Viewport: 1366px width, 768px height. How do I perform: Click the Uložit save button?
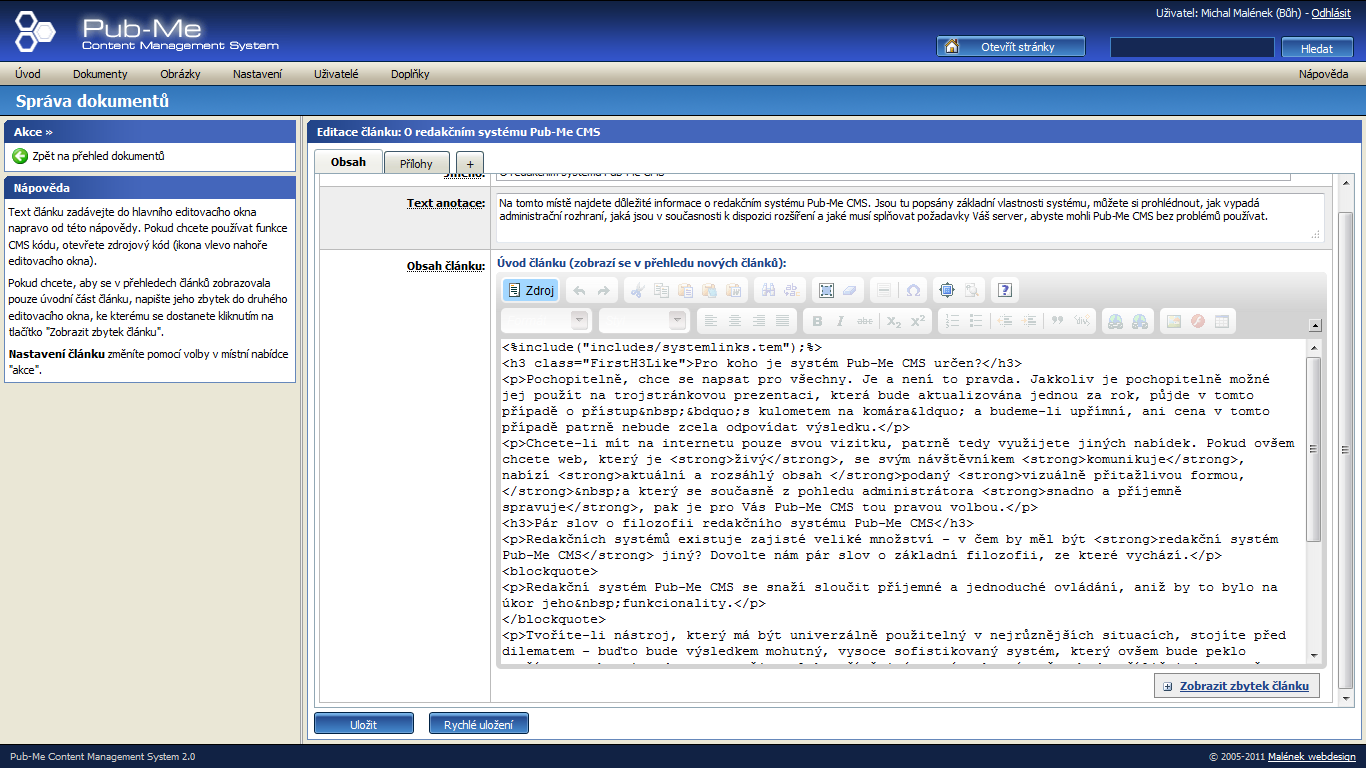(x=364, y=724)
